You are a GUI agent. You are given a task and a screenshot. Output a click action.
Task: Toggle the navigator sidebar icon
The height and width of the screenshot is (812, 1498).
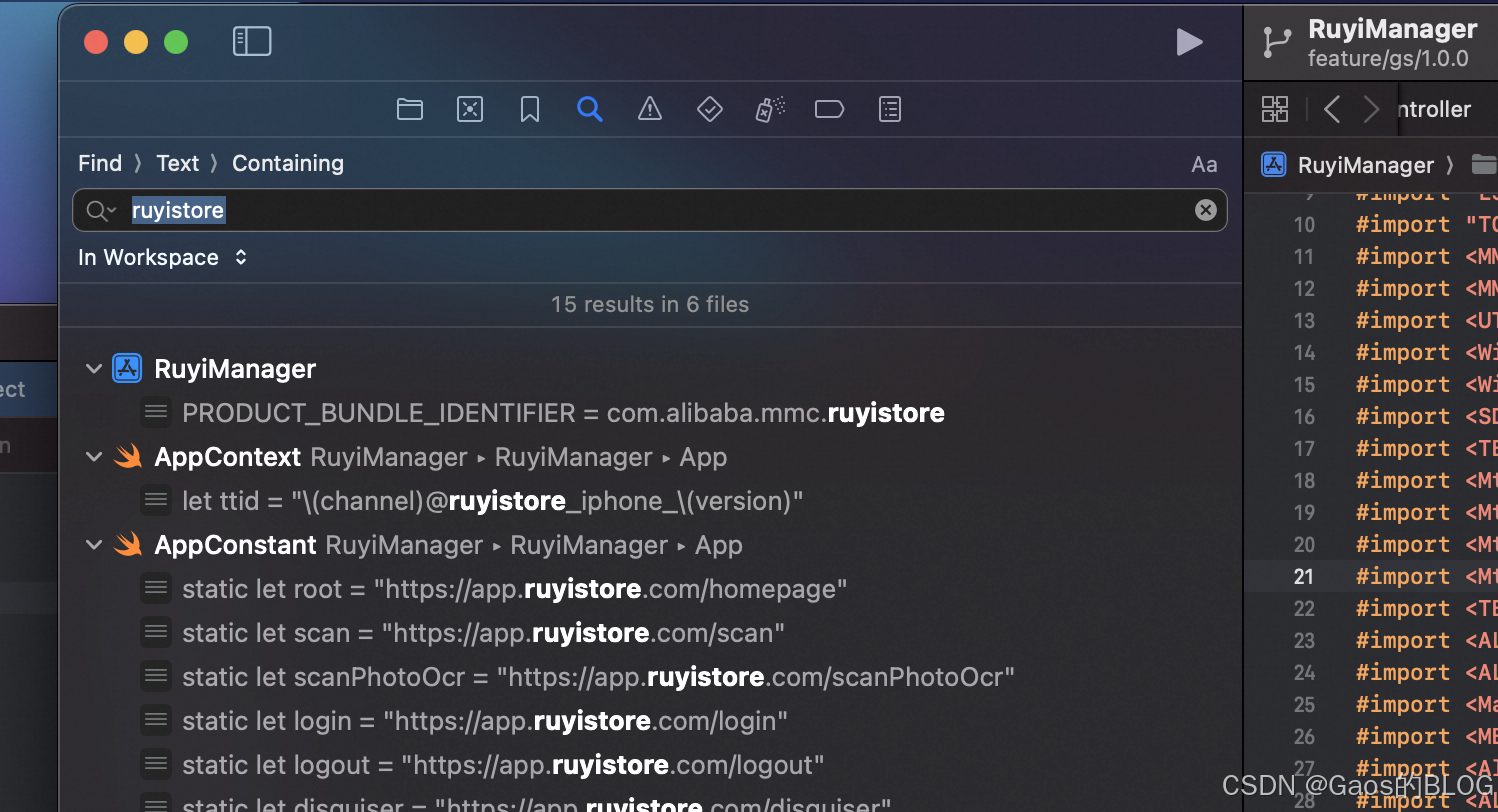click(x=252, y=41)
